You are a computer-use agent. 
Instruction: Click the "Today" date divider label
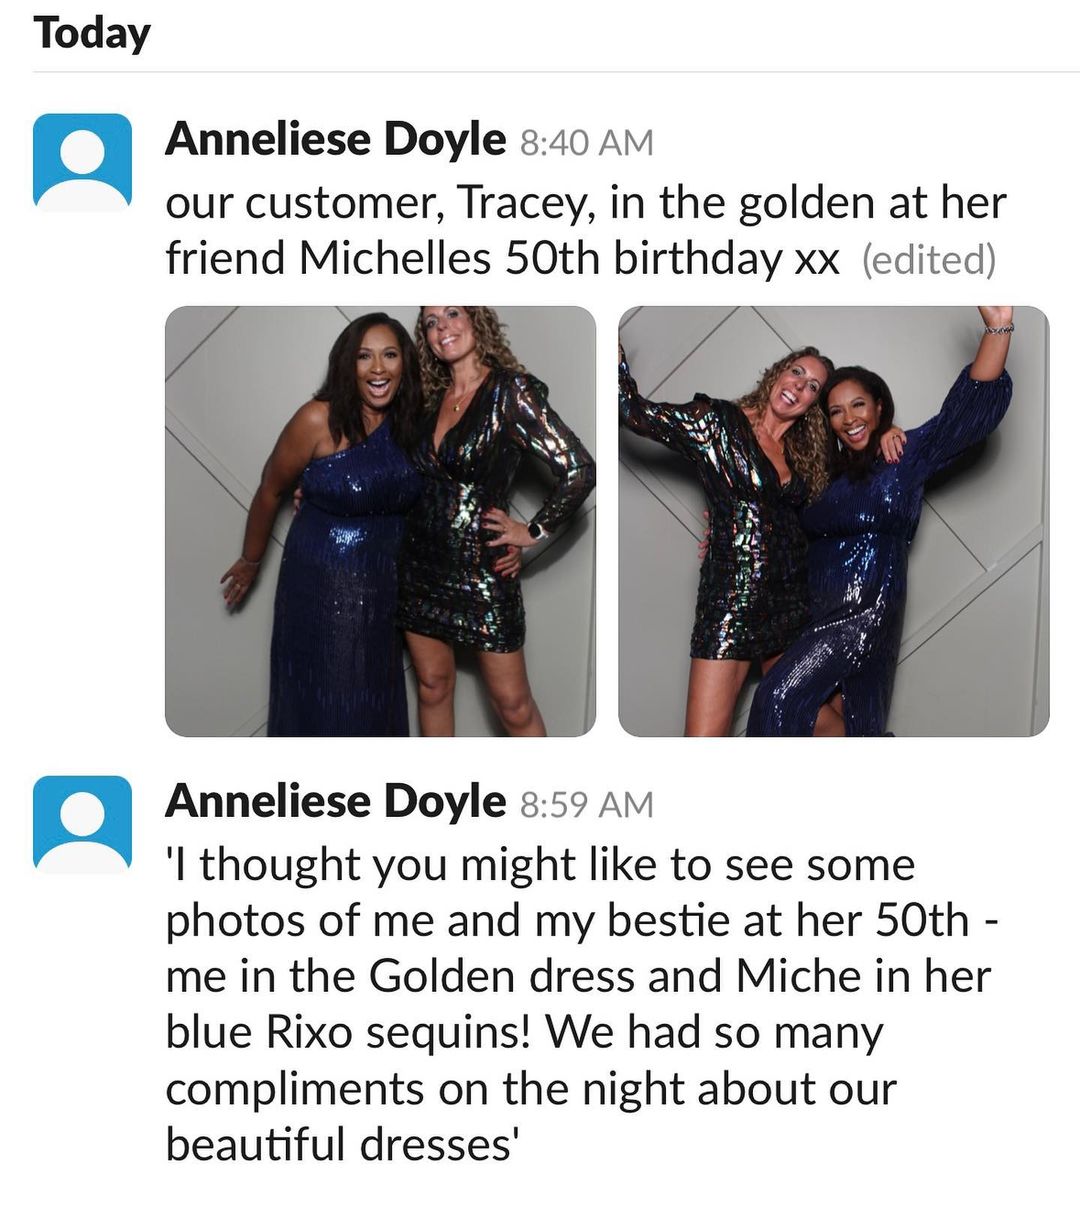tap(92, 33)
